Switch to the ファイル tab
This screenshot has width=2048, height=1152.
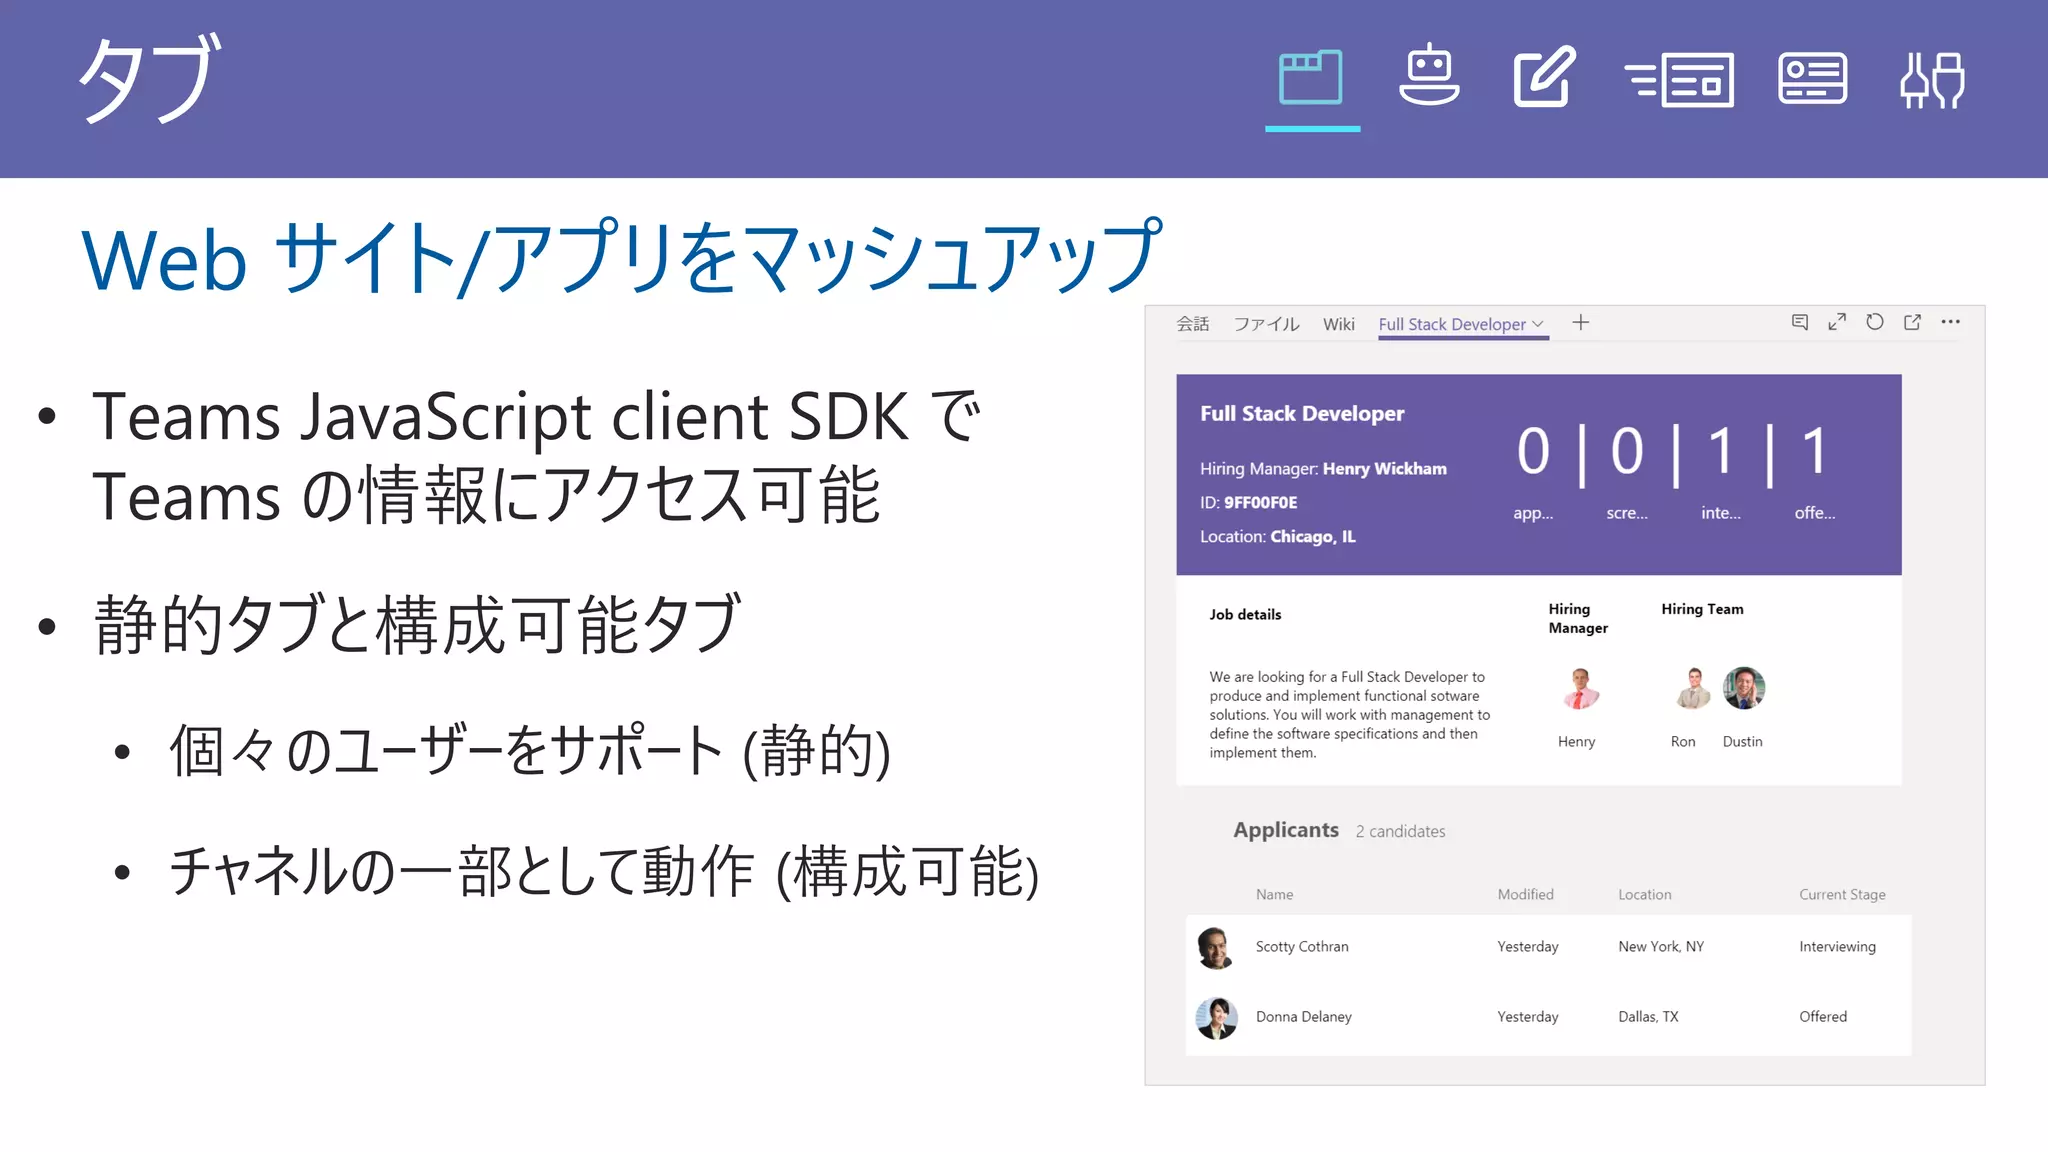click(1266, 324)
